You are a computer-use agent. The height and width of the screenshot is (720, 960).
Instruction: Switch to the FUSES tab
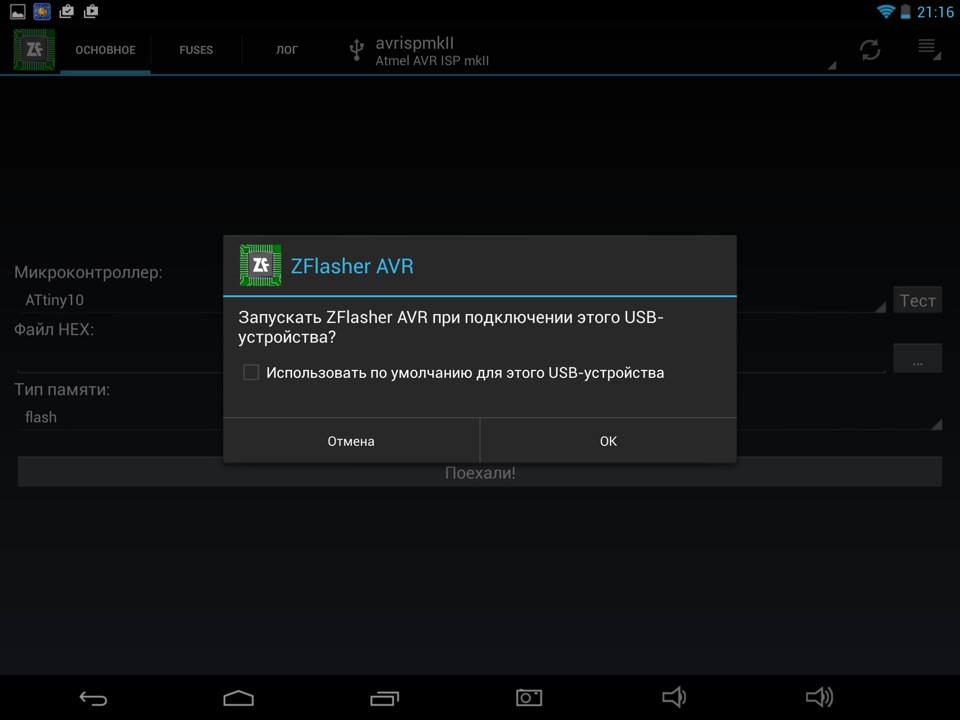(x=196, y=50)
